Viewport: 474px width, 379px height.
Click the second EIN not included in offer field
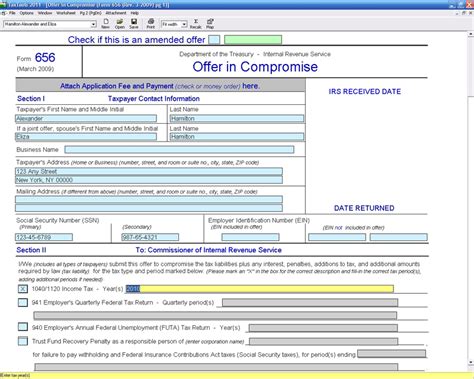pyautogui.click(x=399, y=237)
